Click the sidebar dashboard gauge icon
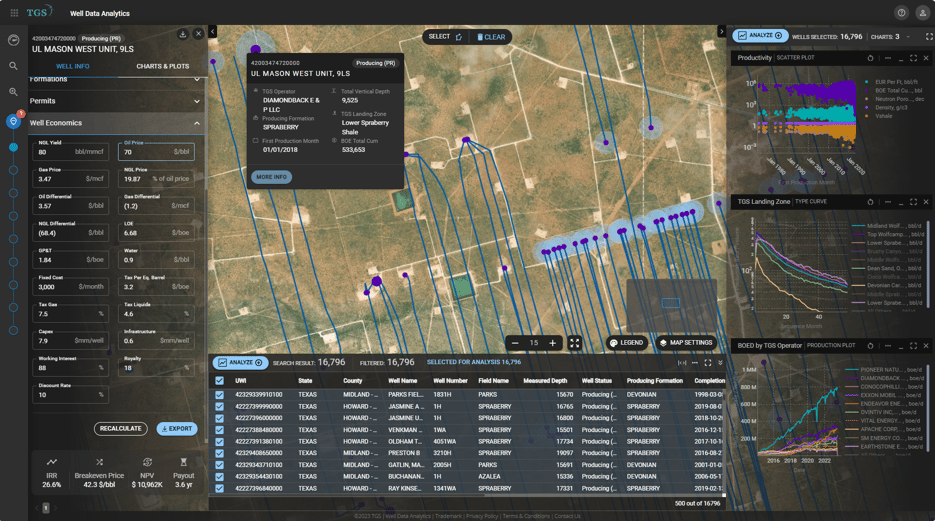The width and height of the screenshot is (935, 521). pyautogui.click(x=13, y=40)
